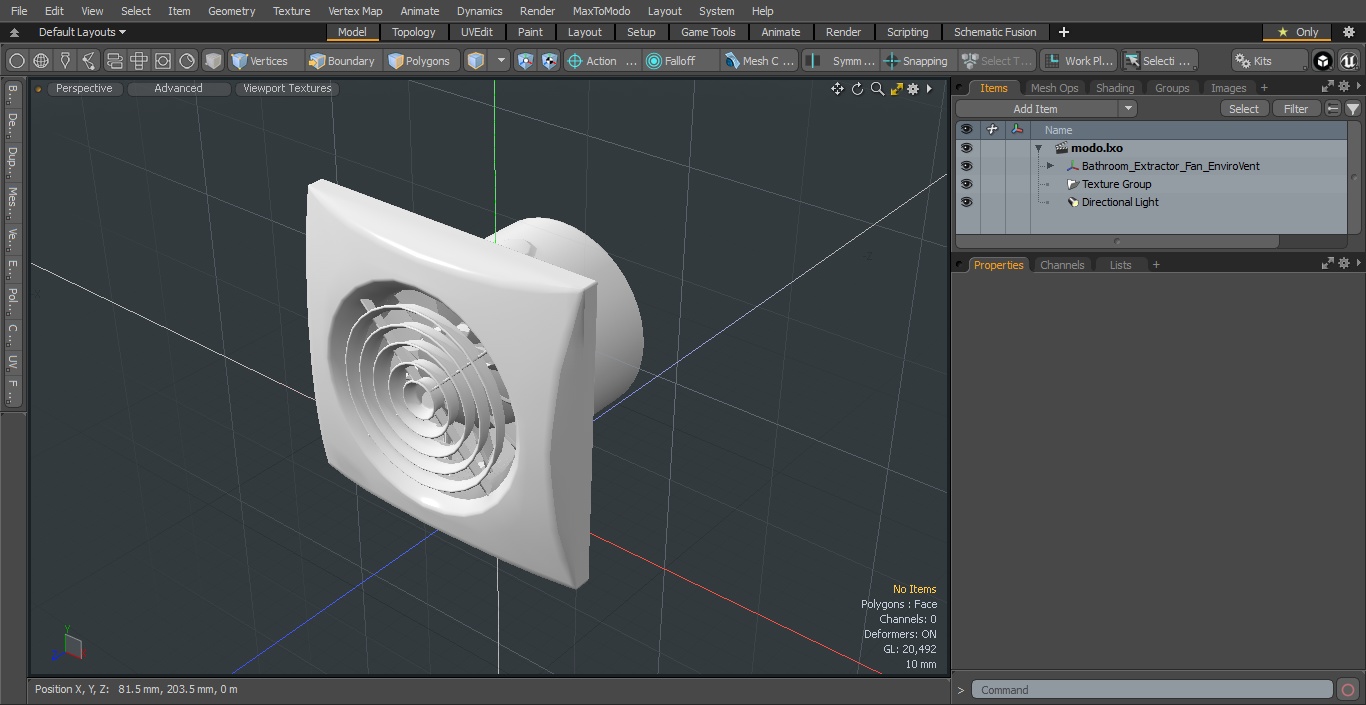Open the Action Center menu
This screenshot has width=1366, height=705.
coord(601,61)
